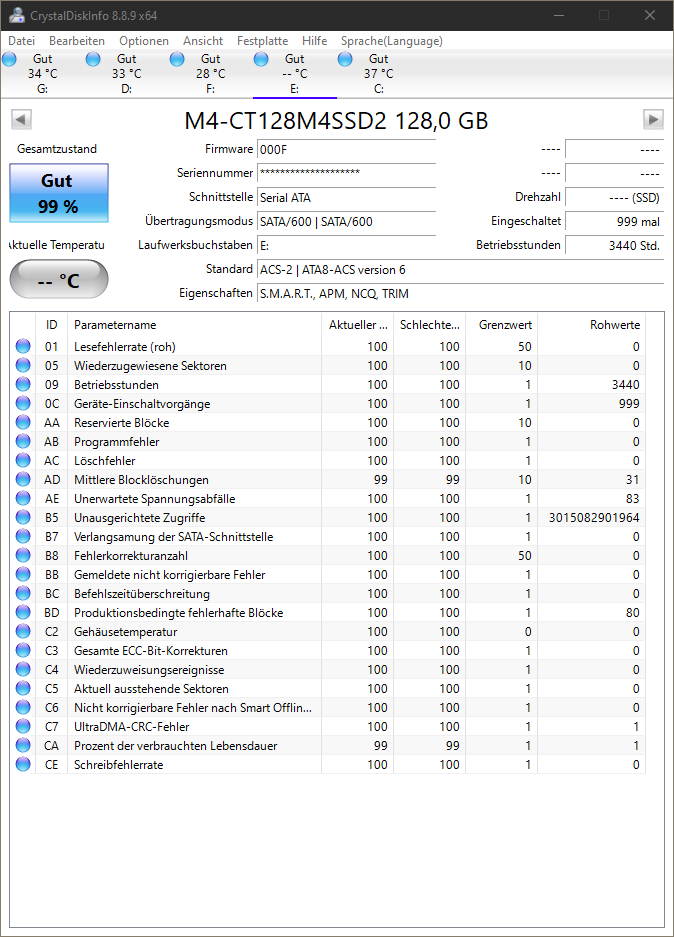Select the Aktuell ausstehende Sektoren row

click(x=328, y=688)
